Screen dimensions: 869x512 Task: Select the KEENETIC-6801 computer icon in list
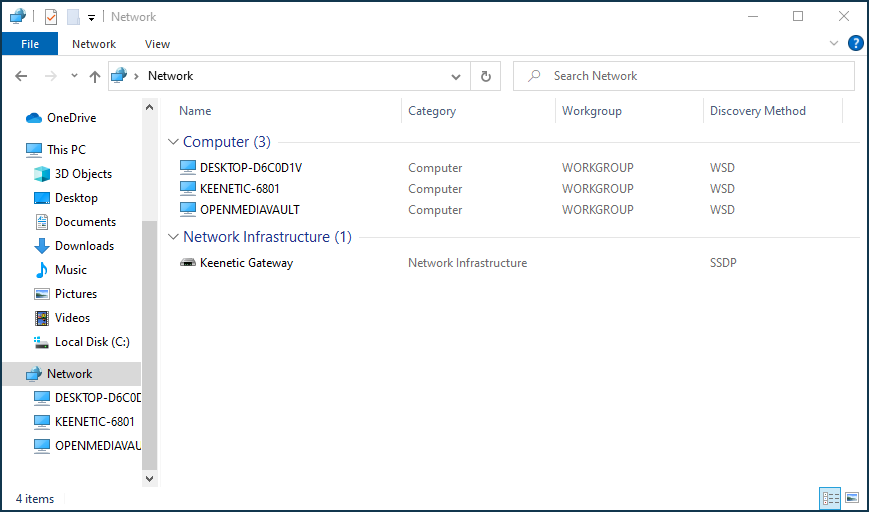[188, 188]
